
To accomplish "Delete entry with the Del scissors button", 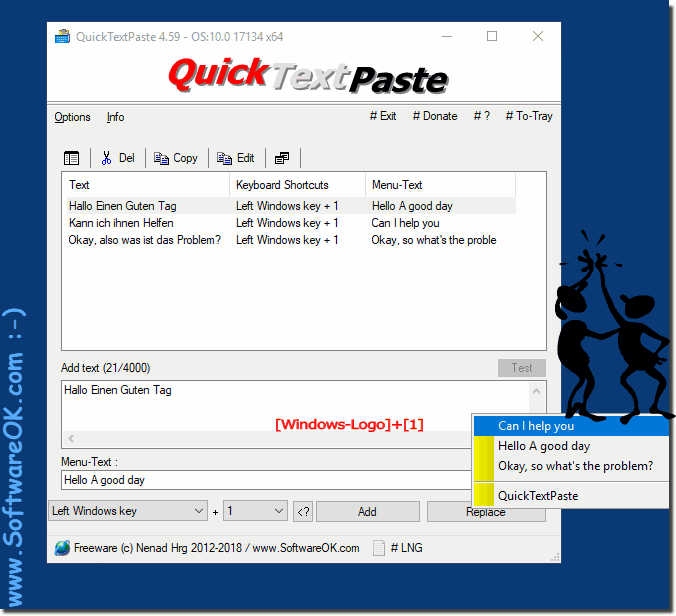I will 118,158.
